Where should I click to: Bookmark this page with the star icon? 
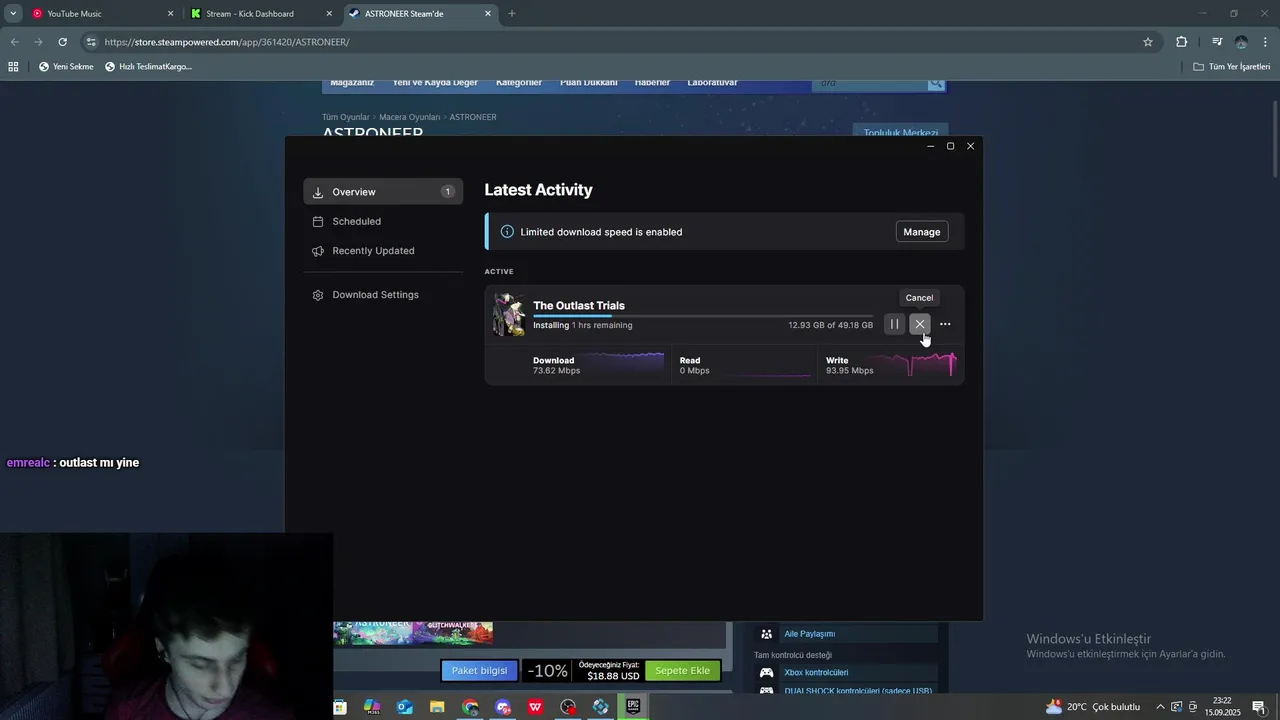[1148, 42]
